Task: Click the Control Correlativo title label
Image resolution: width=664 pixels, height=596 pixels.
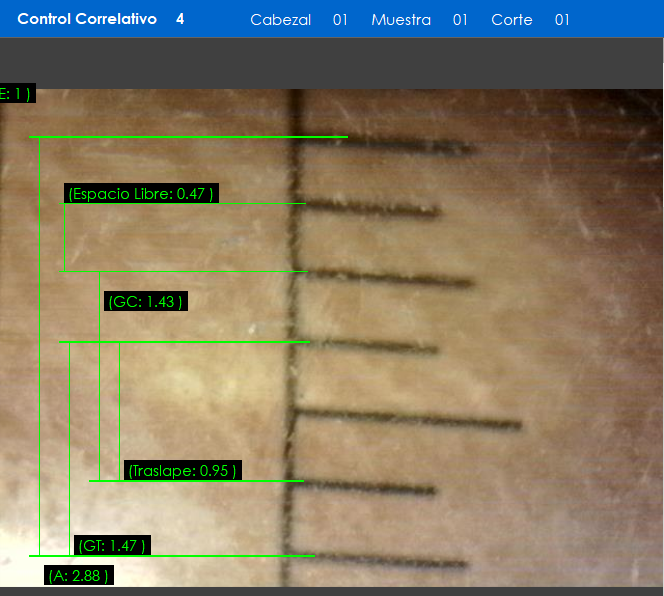Action: (87, 19)
